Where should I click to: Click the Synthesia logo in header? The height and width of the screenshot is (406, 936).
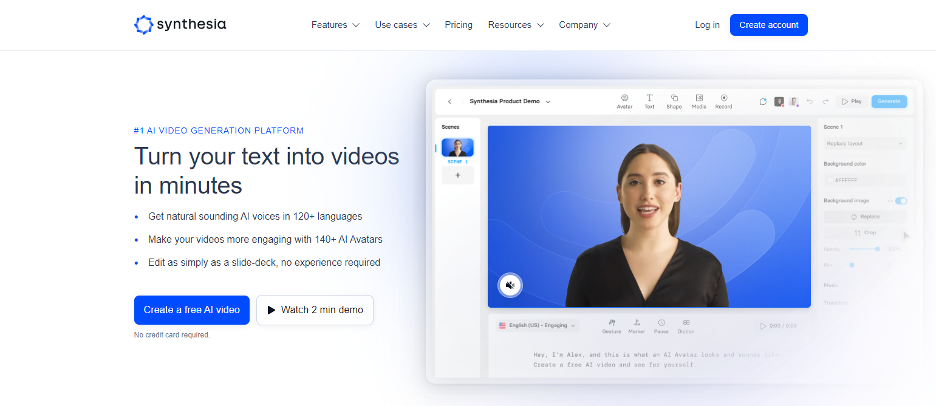coord(180,24)
